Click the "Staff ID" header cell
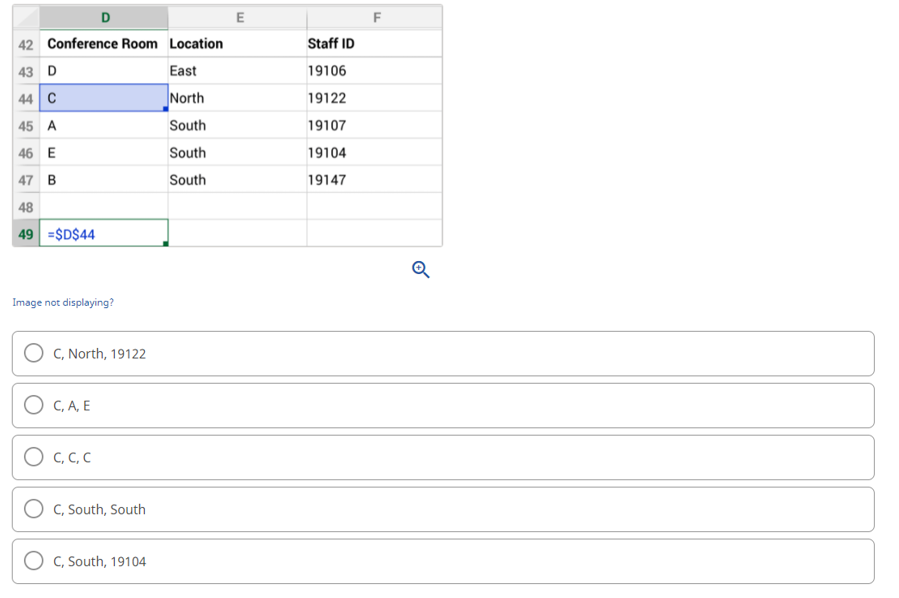The image size is (899, 598). pyautogui.click(x=376, y=43)
